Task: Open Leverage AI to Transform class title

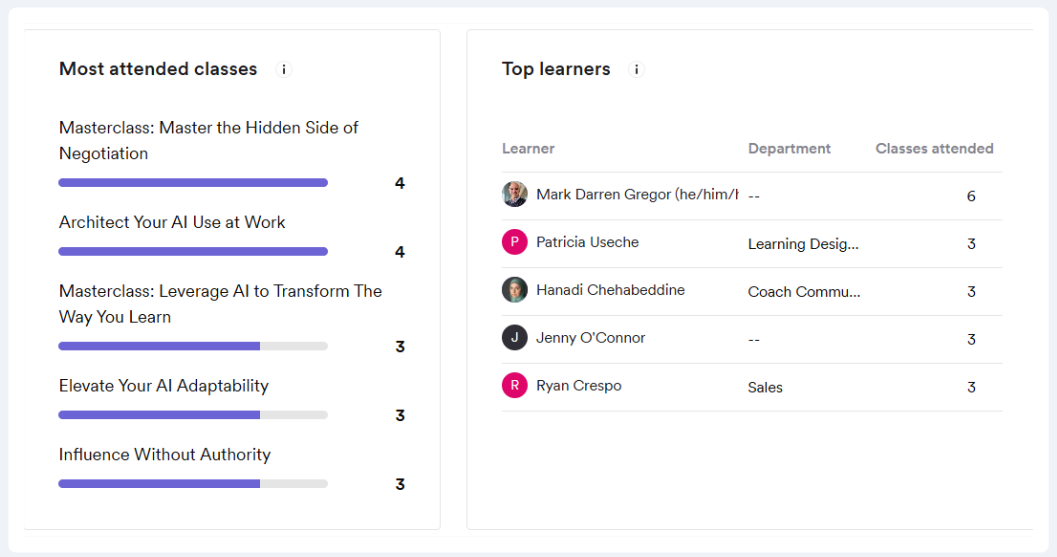Action: (220, 304)
